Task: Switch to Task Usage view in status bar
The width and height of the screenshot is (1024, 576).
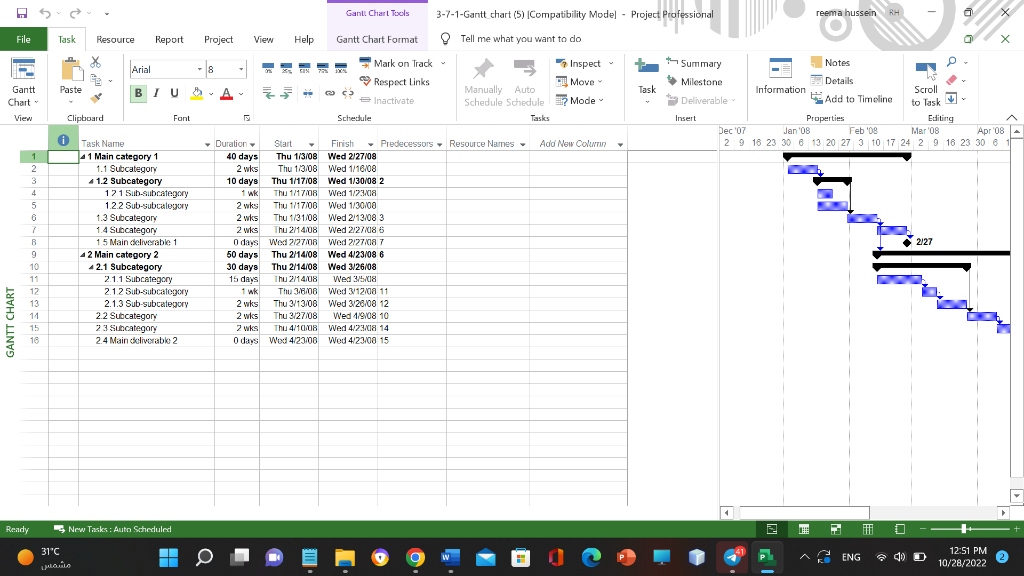Action: point(804,529)
